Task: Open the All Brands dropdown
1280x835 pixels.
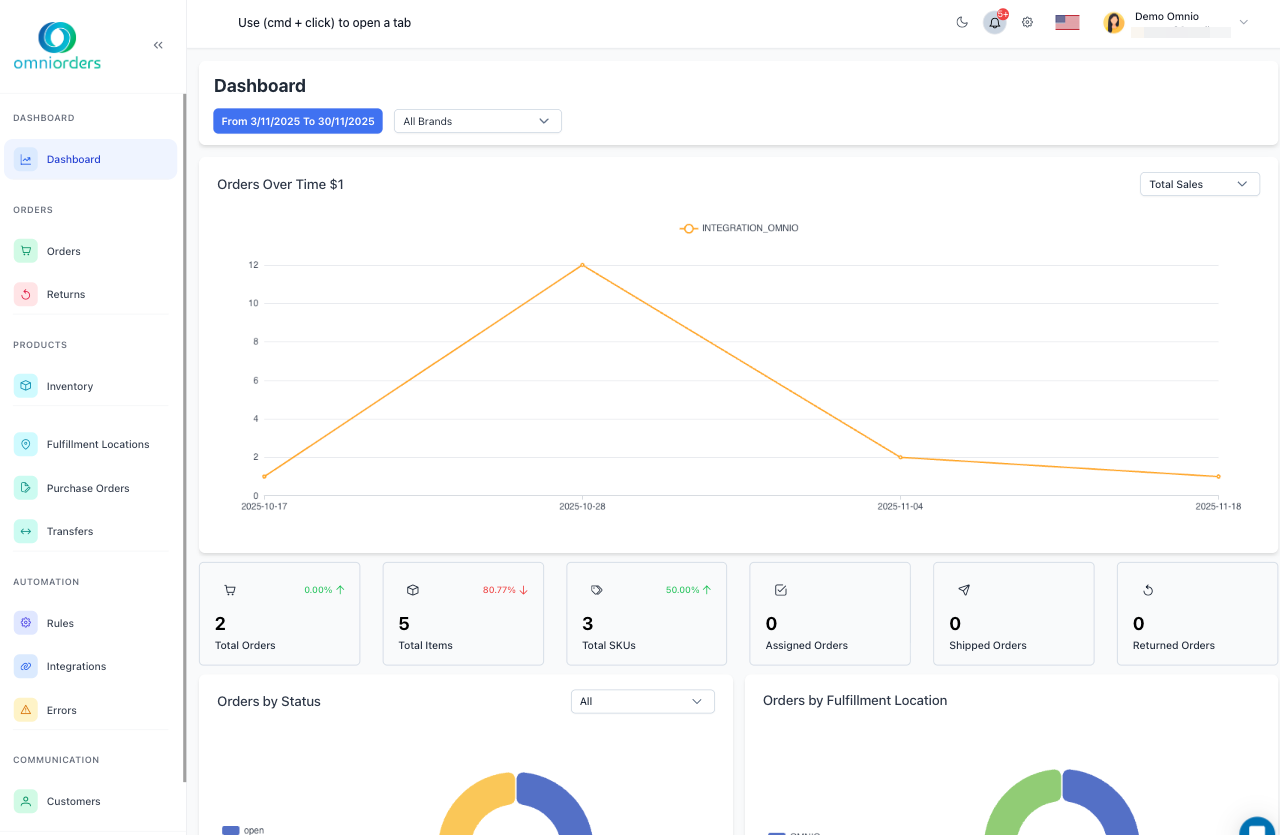Action: click(477, 121)
